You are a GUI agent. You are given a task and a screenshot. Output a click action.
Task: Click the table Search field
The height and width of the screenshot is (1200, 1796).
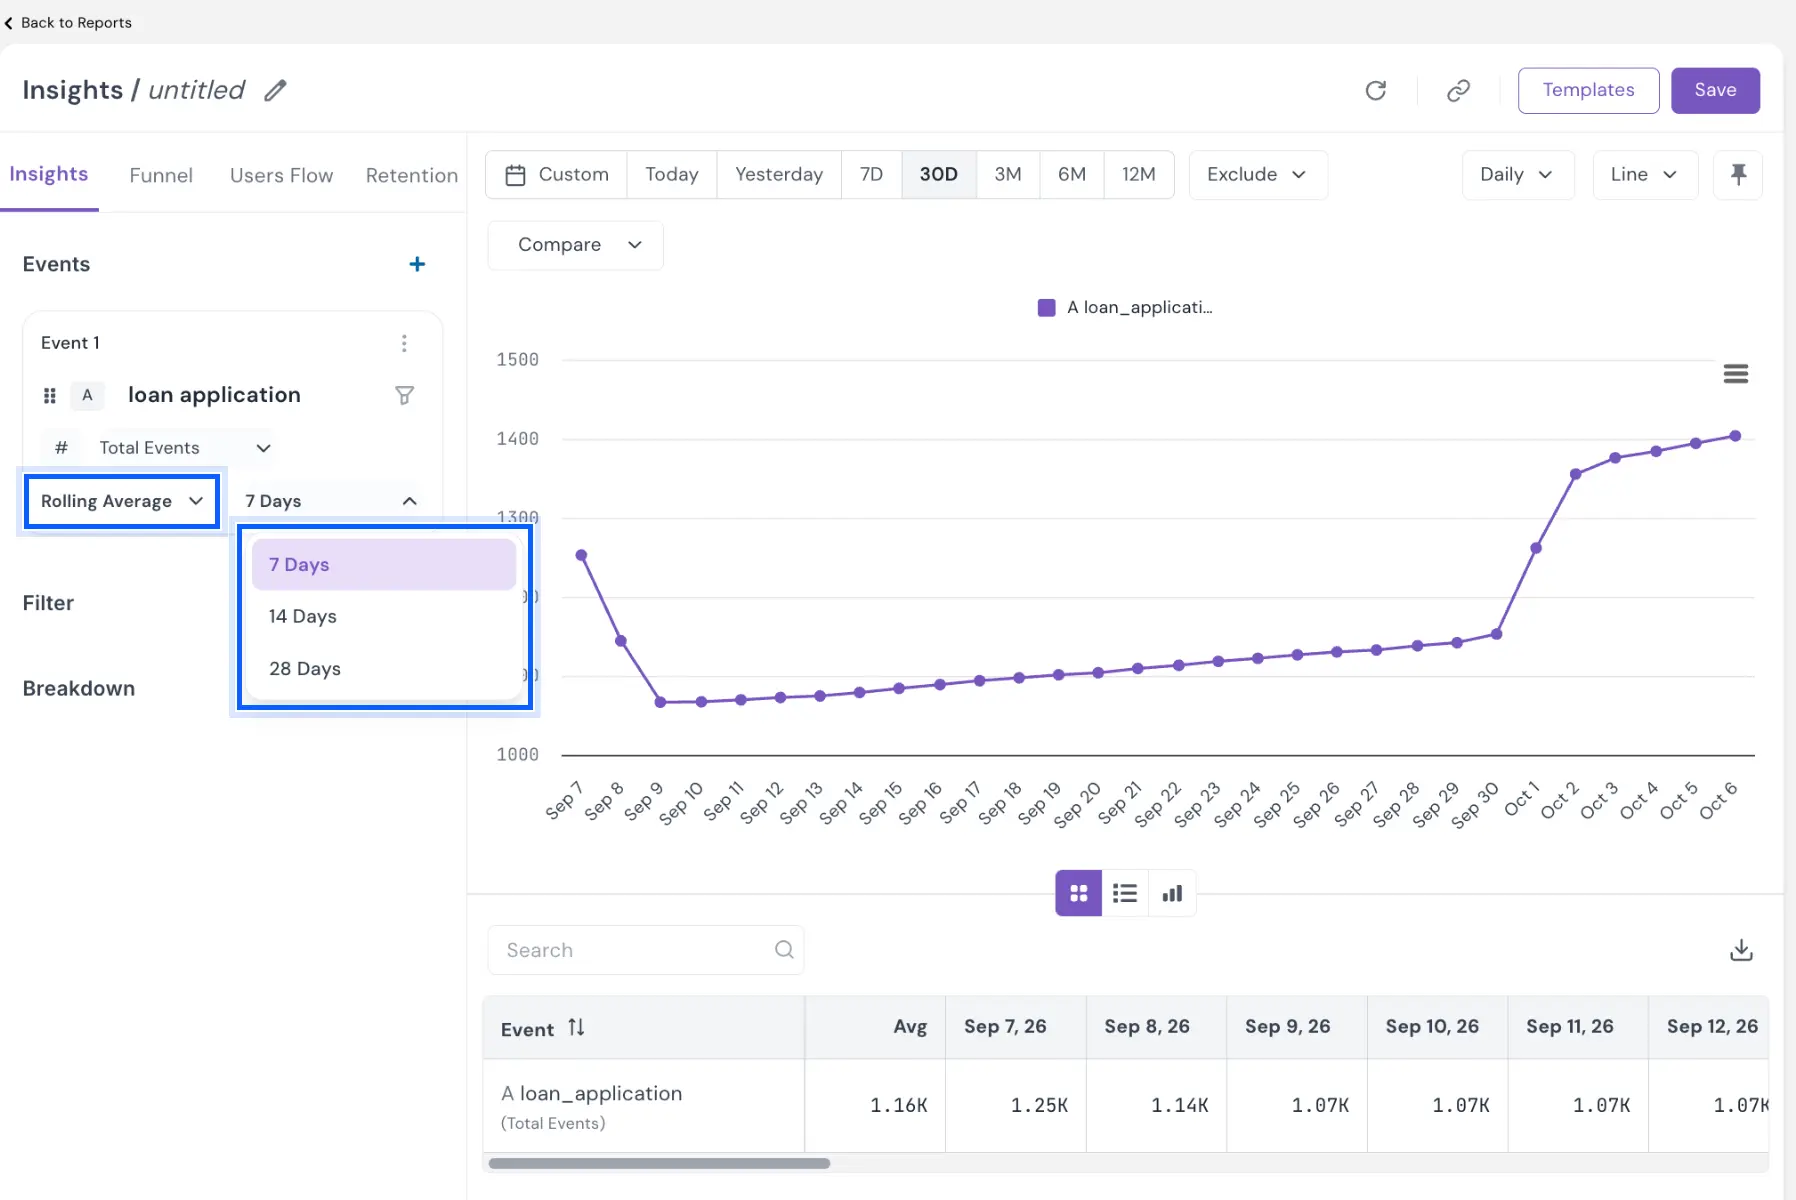[645, 950]
